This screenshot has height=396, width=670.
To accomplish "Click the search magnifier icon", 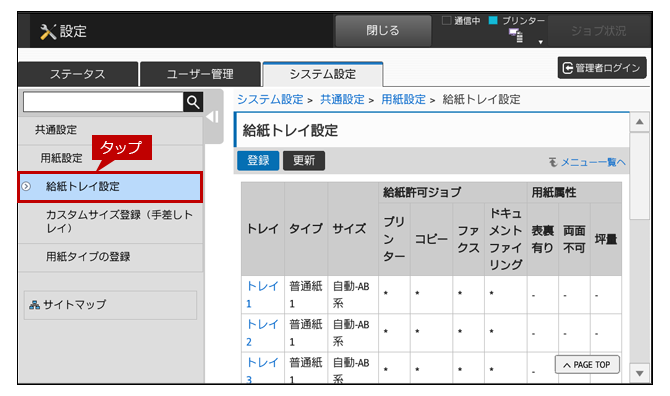I will pyautogui.click(x=193, y=102).
